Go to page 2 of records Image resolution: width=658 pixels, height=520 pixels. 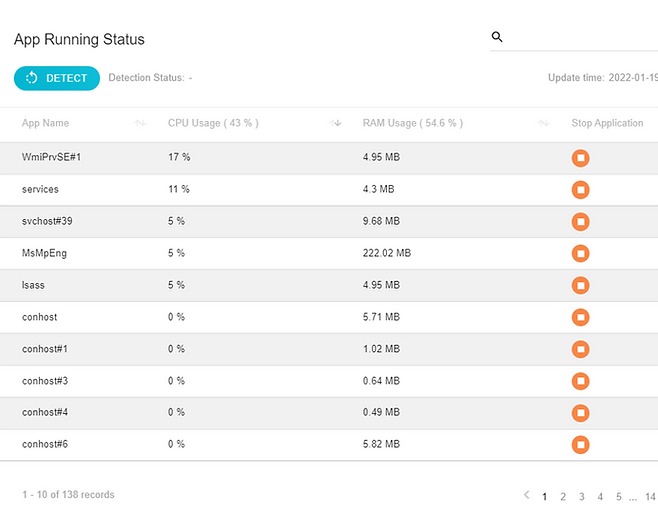click(x=563, y=497)
